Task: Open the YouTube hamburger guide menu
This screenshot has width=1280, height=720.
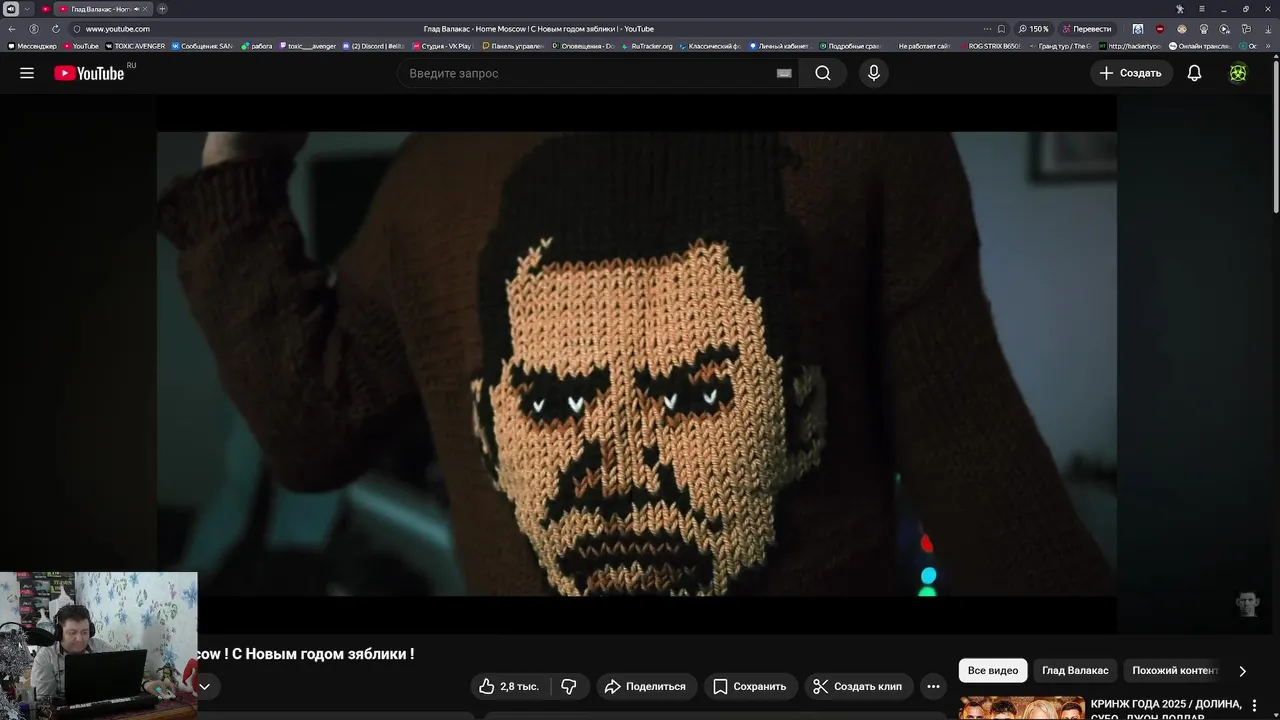Action: 27,73
